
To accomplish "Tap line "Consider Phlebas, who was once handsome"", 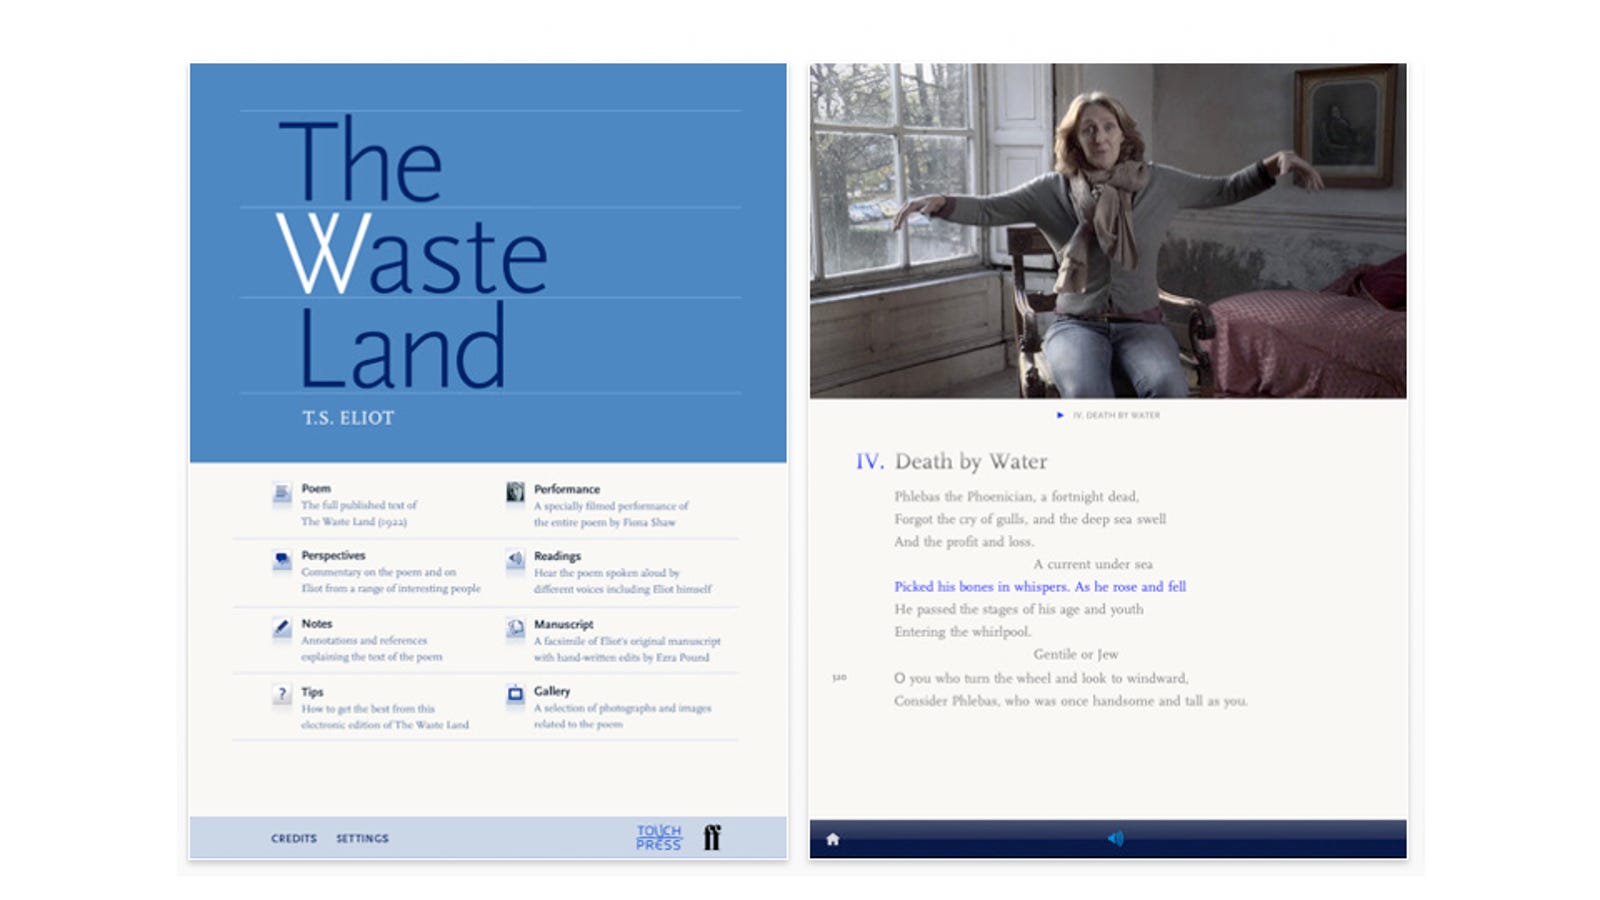I will 1071,701.
